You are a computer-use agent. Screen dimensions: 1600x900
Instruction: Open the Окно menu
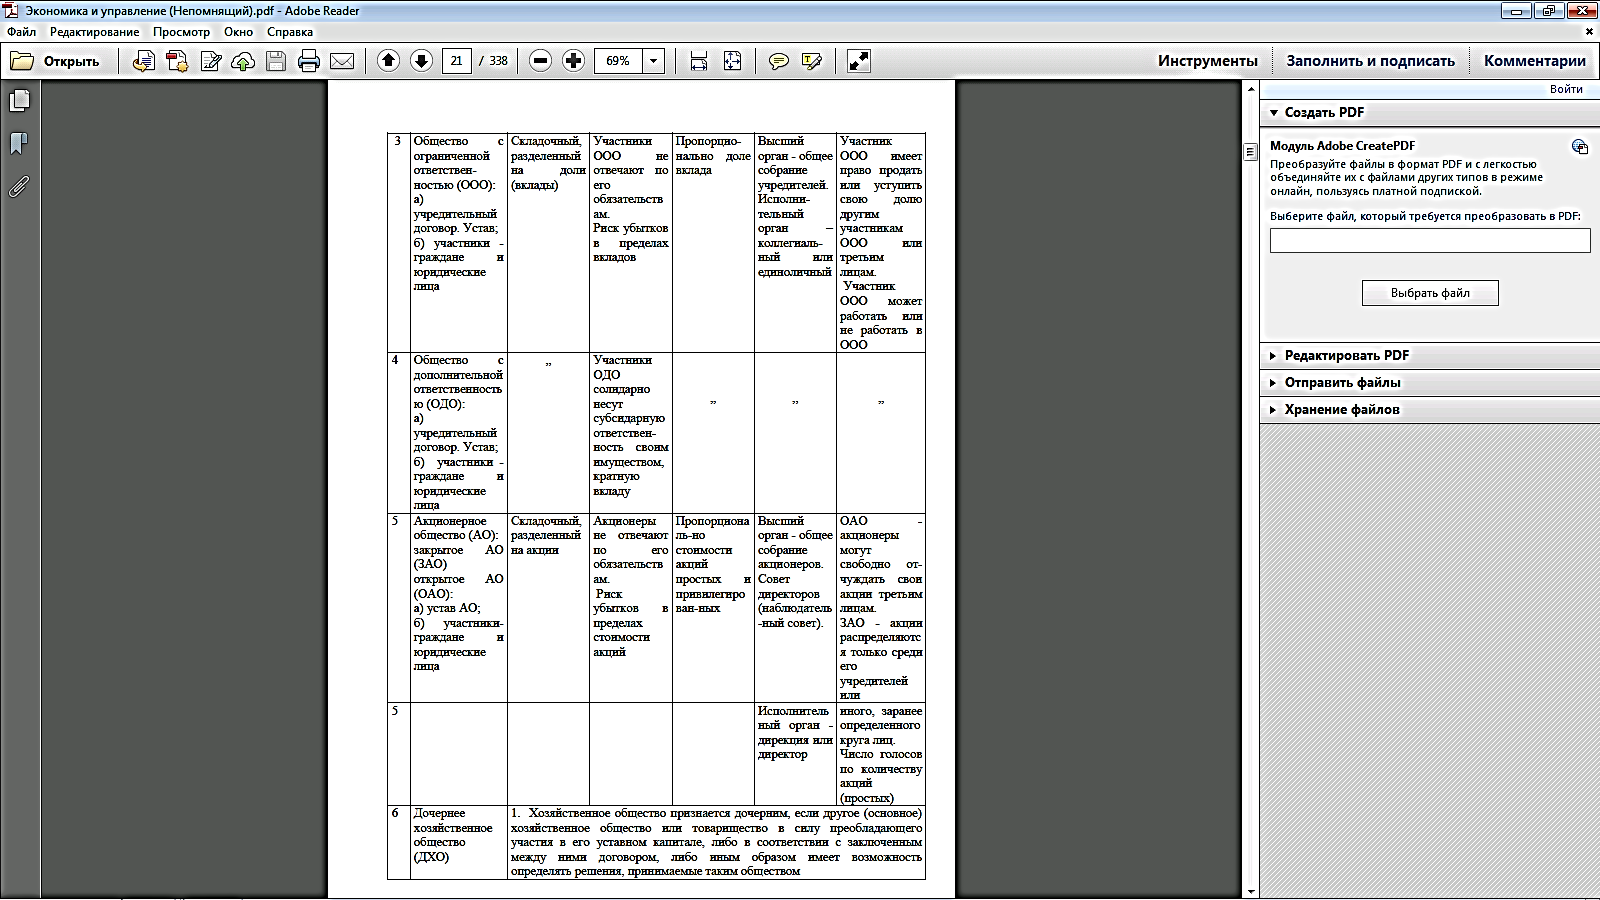click(239, 32)
